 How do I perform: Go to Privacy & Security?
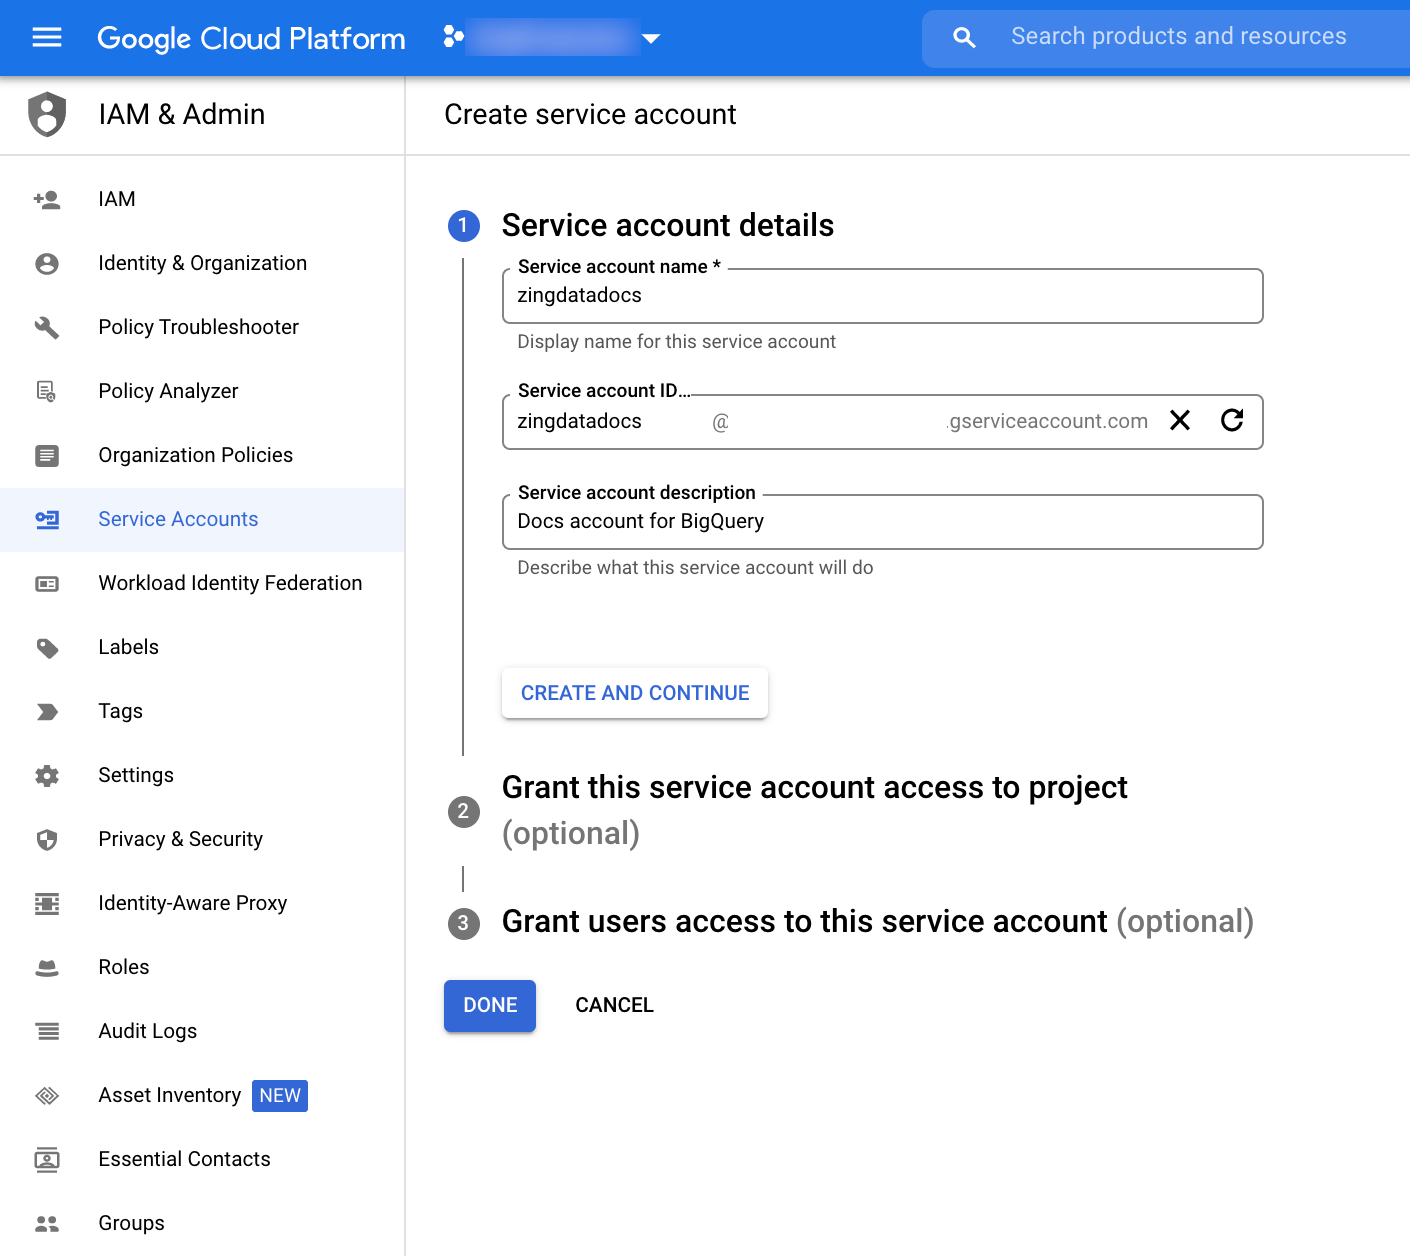pyautogui.click(x=202, y=840)
